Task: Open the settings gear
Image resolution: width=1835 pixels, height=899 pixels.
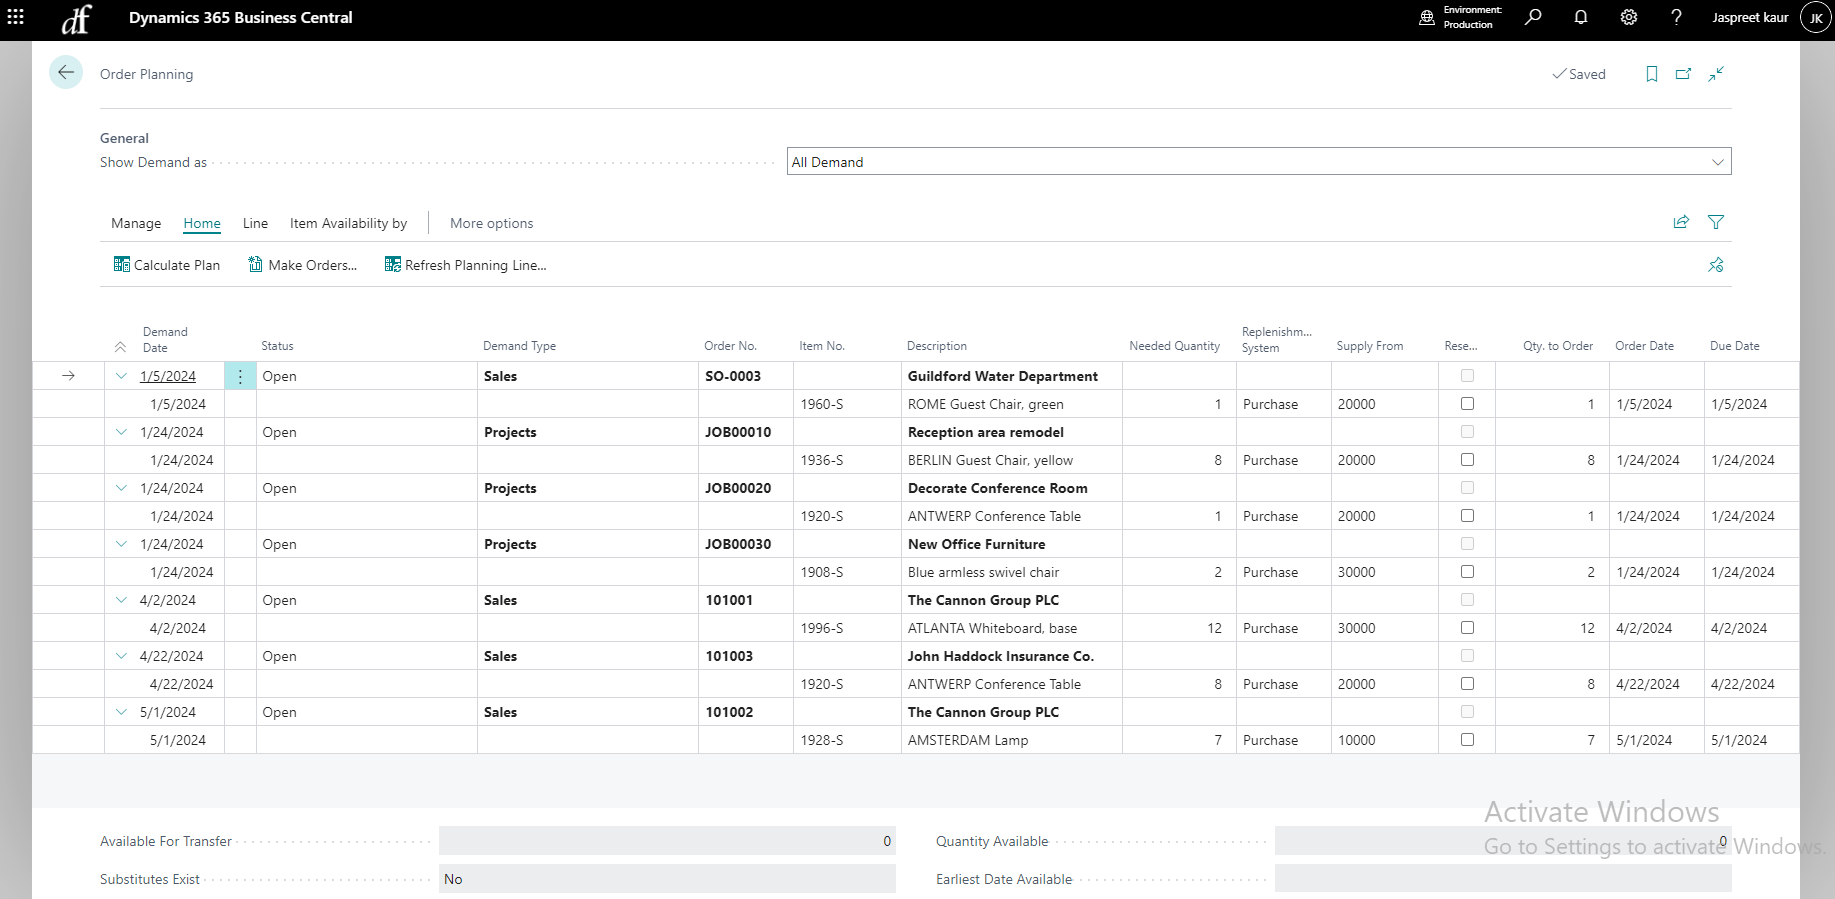Action: point(1628,17)
